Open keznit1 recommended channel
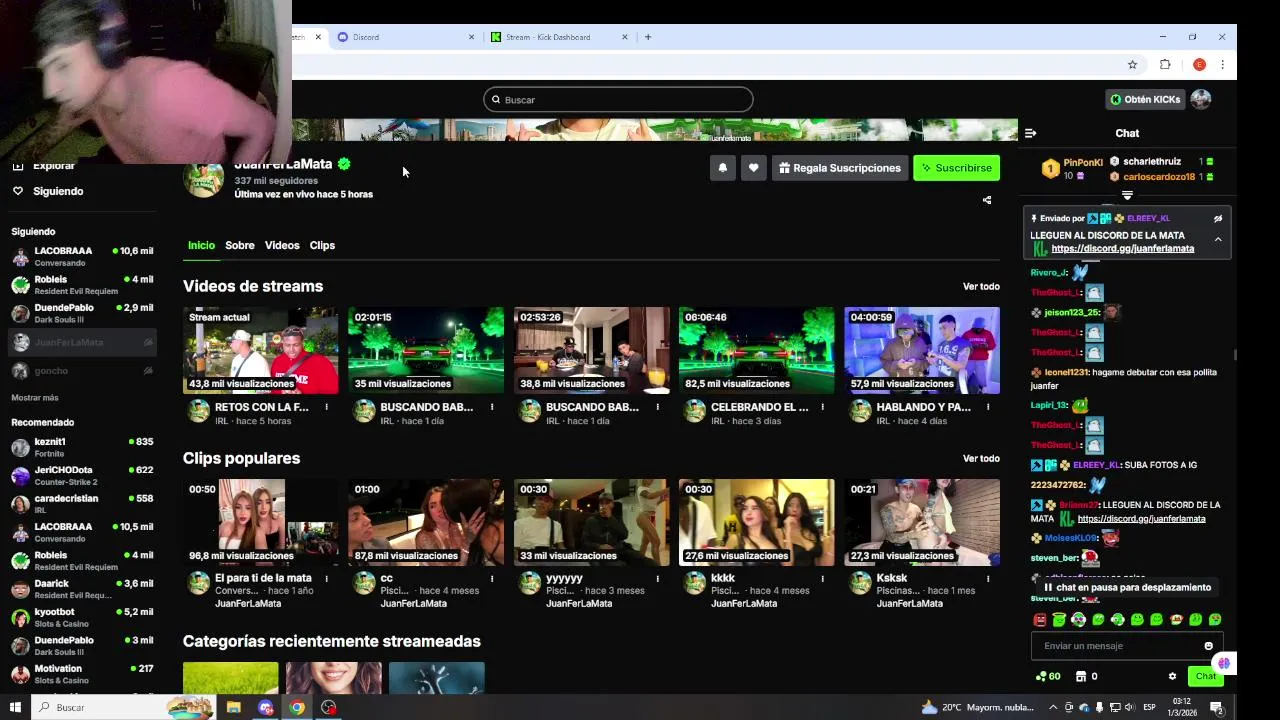 click(x=83, y=447)
